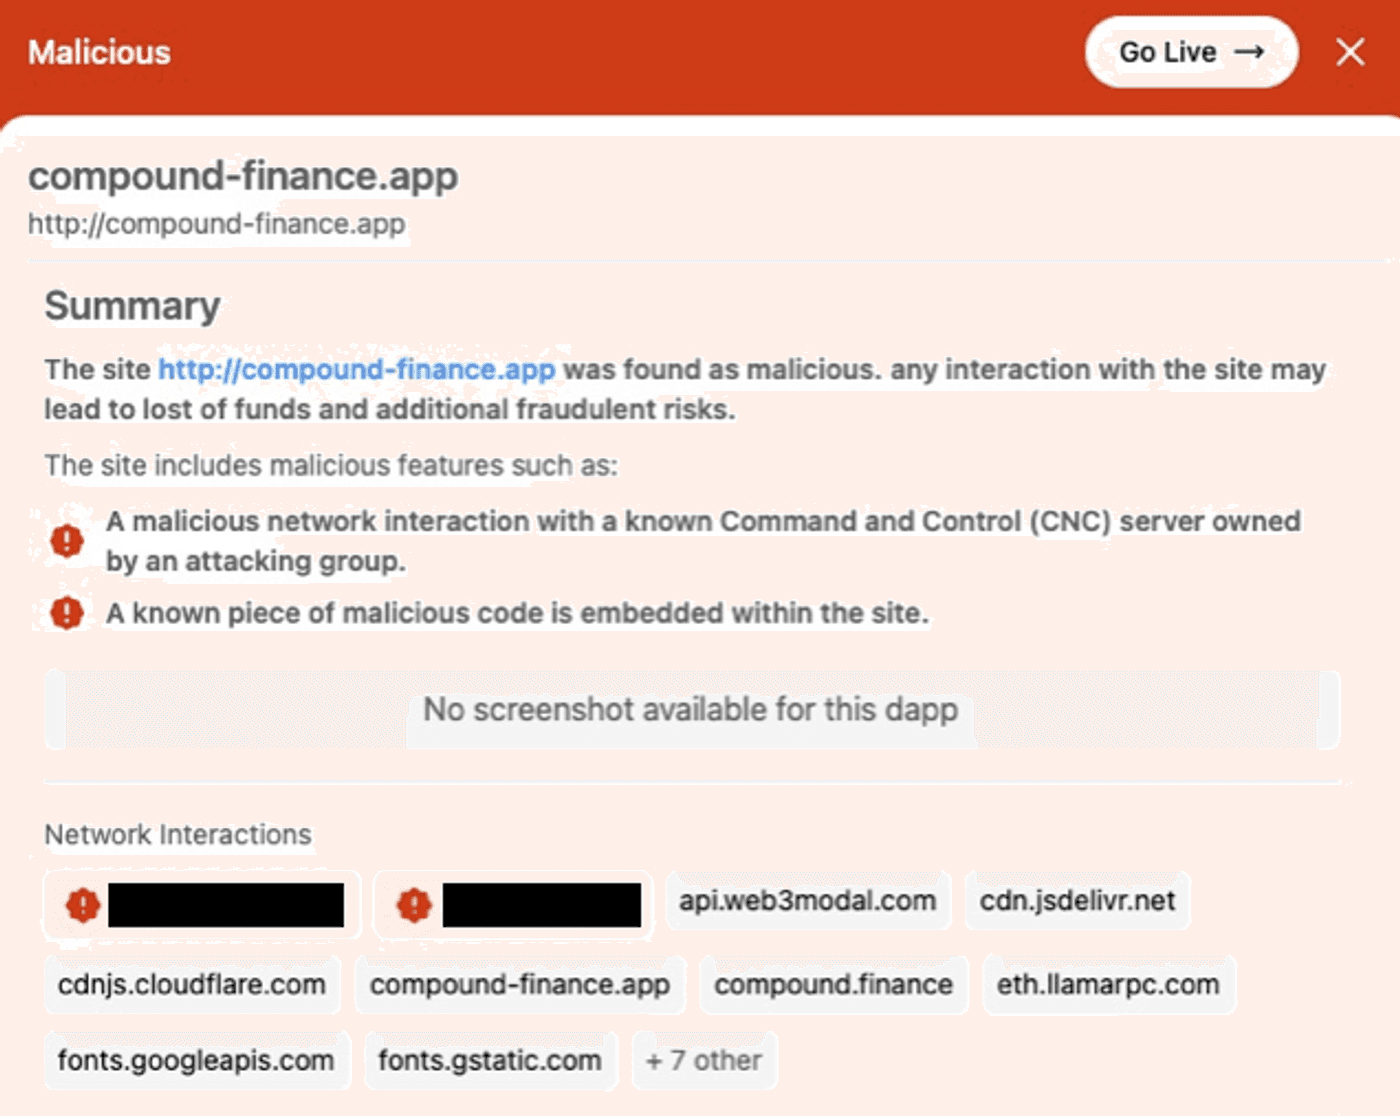The image size is (1400, 1116).
Task: Click the cdnjs.cloudflare.com chip
Action: tap(192, 985)
